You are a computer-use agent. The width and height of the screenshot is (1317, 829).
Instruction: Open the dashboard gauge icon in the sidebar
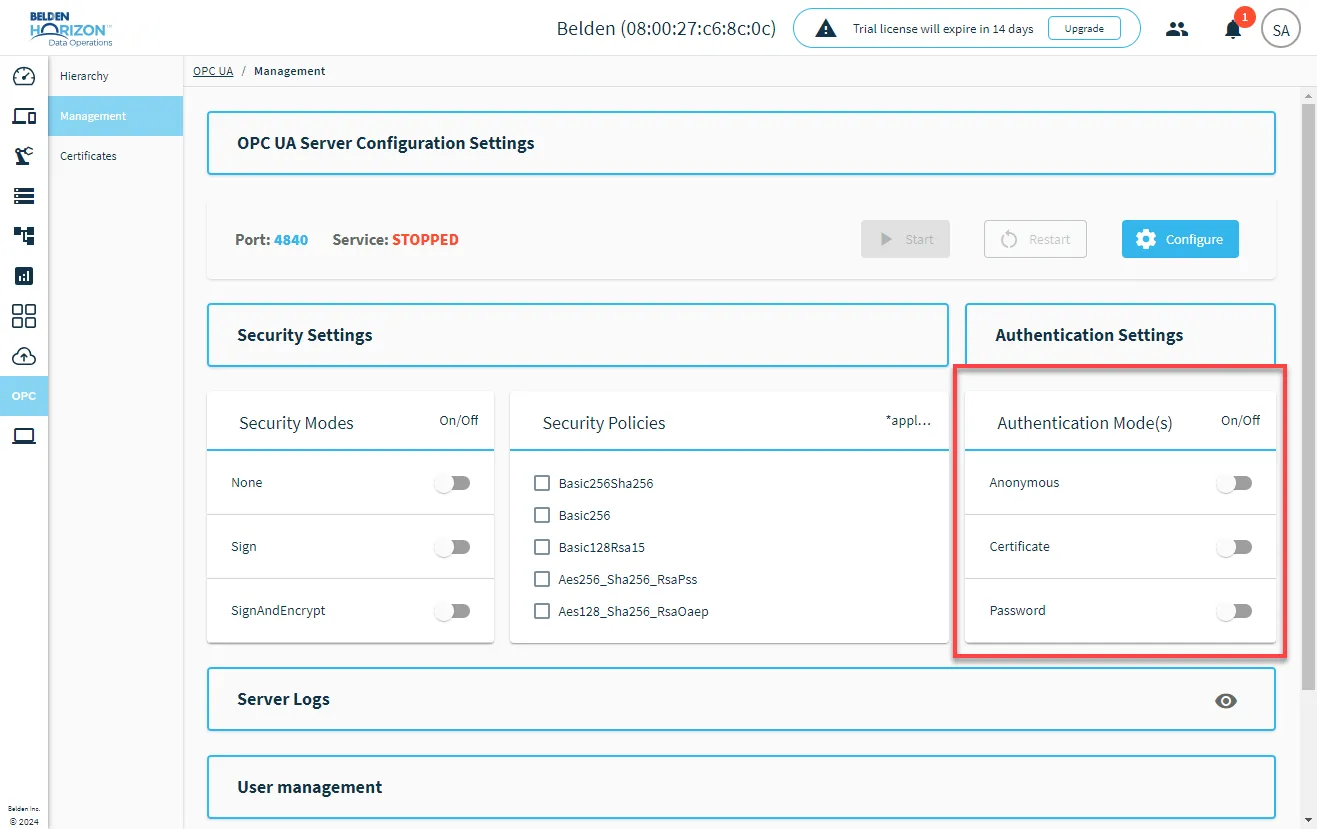[24, 76]
